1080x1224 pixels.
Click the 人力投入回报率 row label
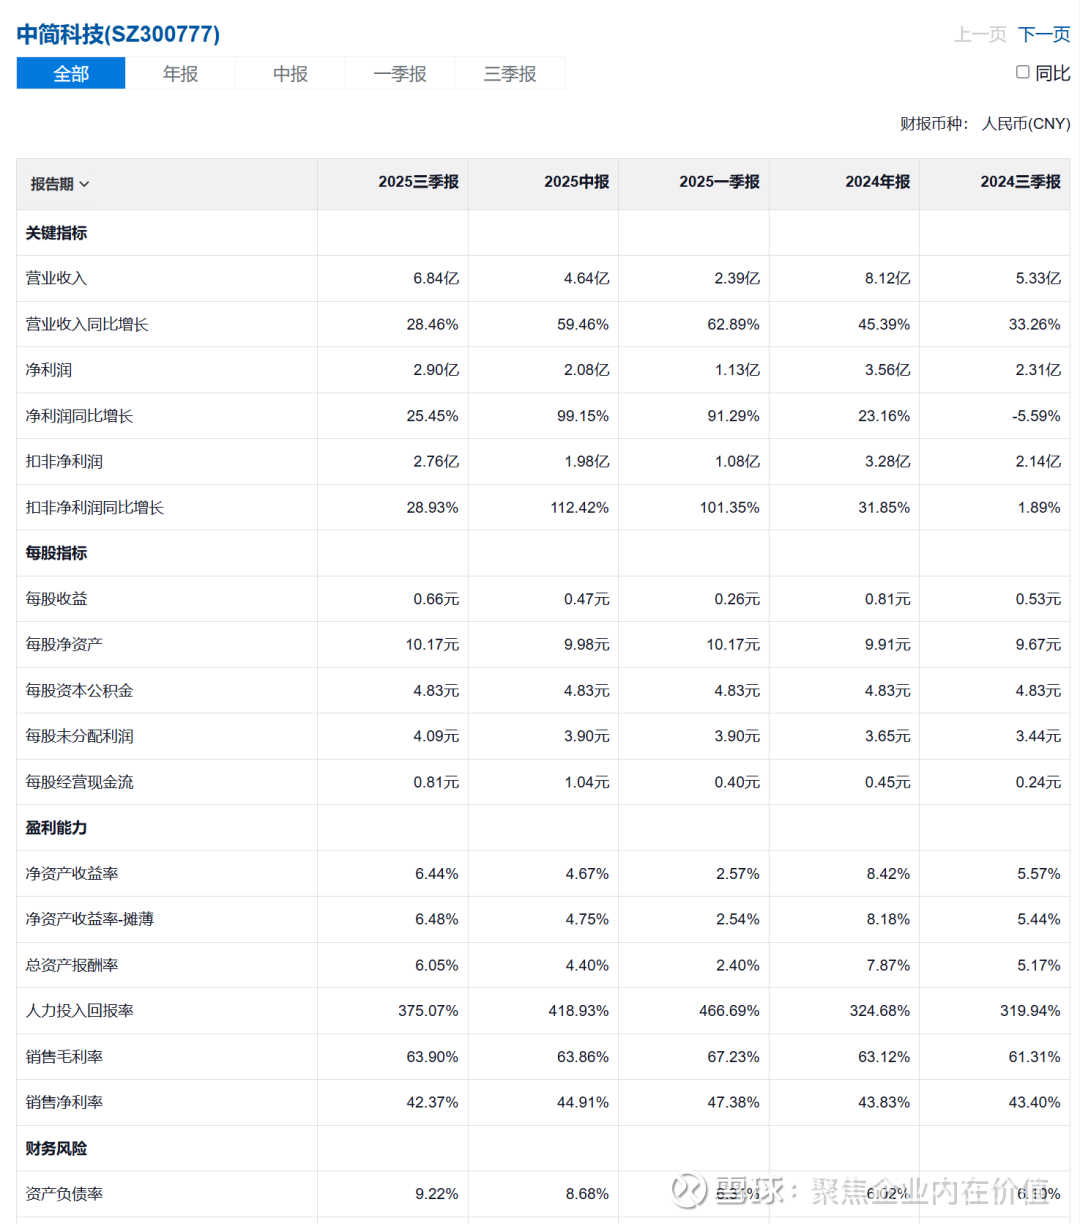[x=79, y=1011]
